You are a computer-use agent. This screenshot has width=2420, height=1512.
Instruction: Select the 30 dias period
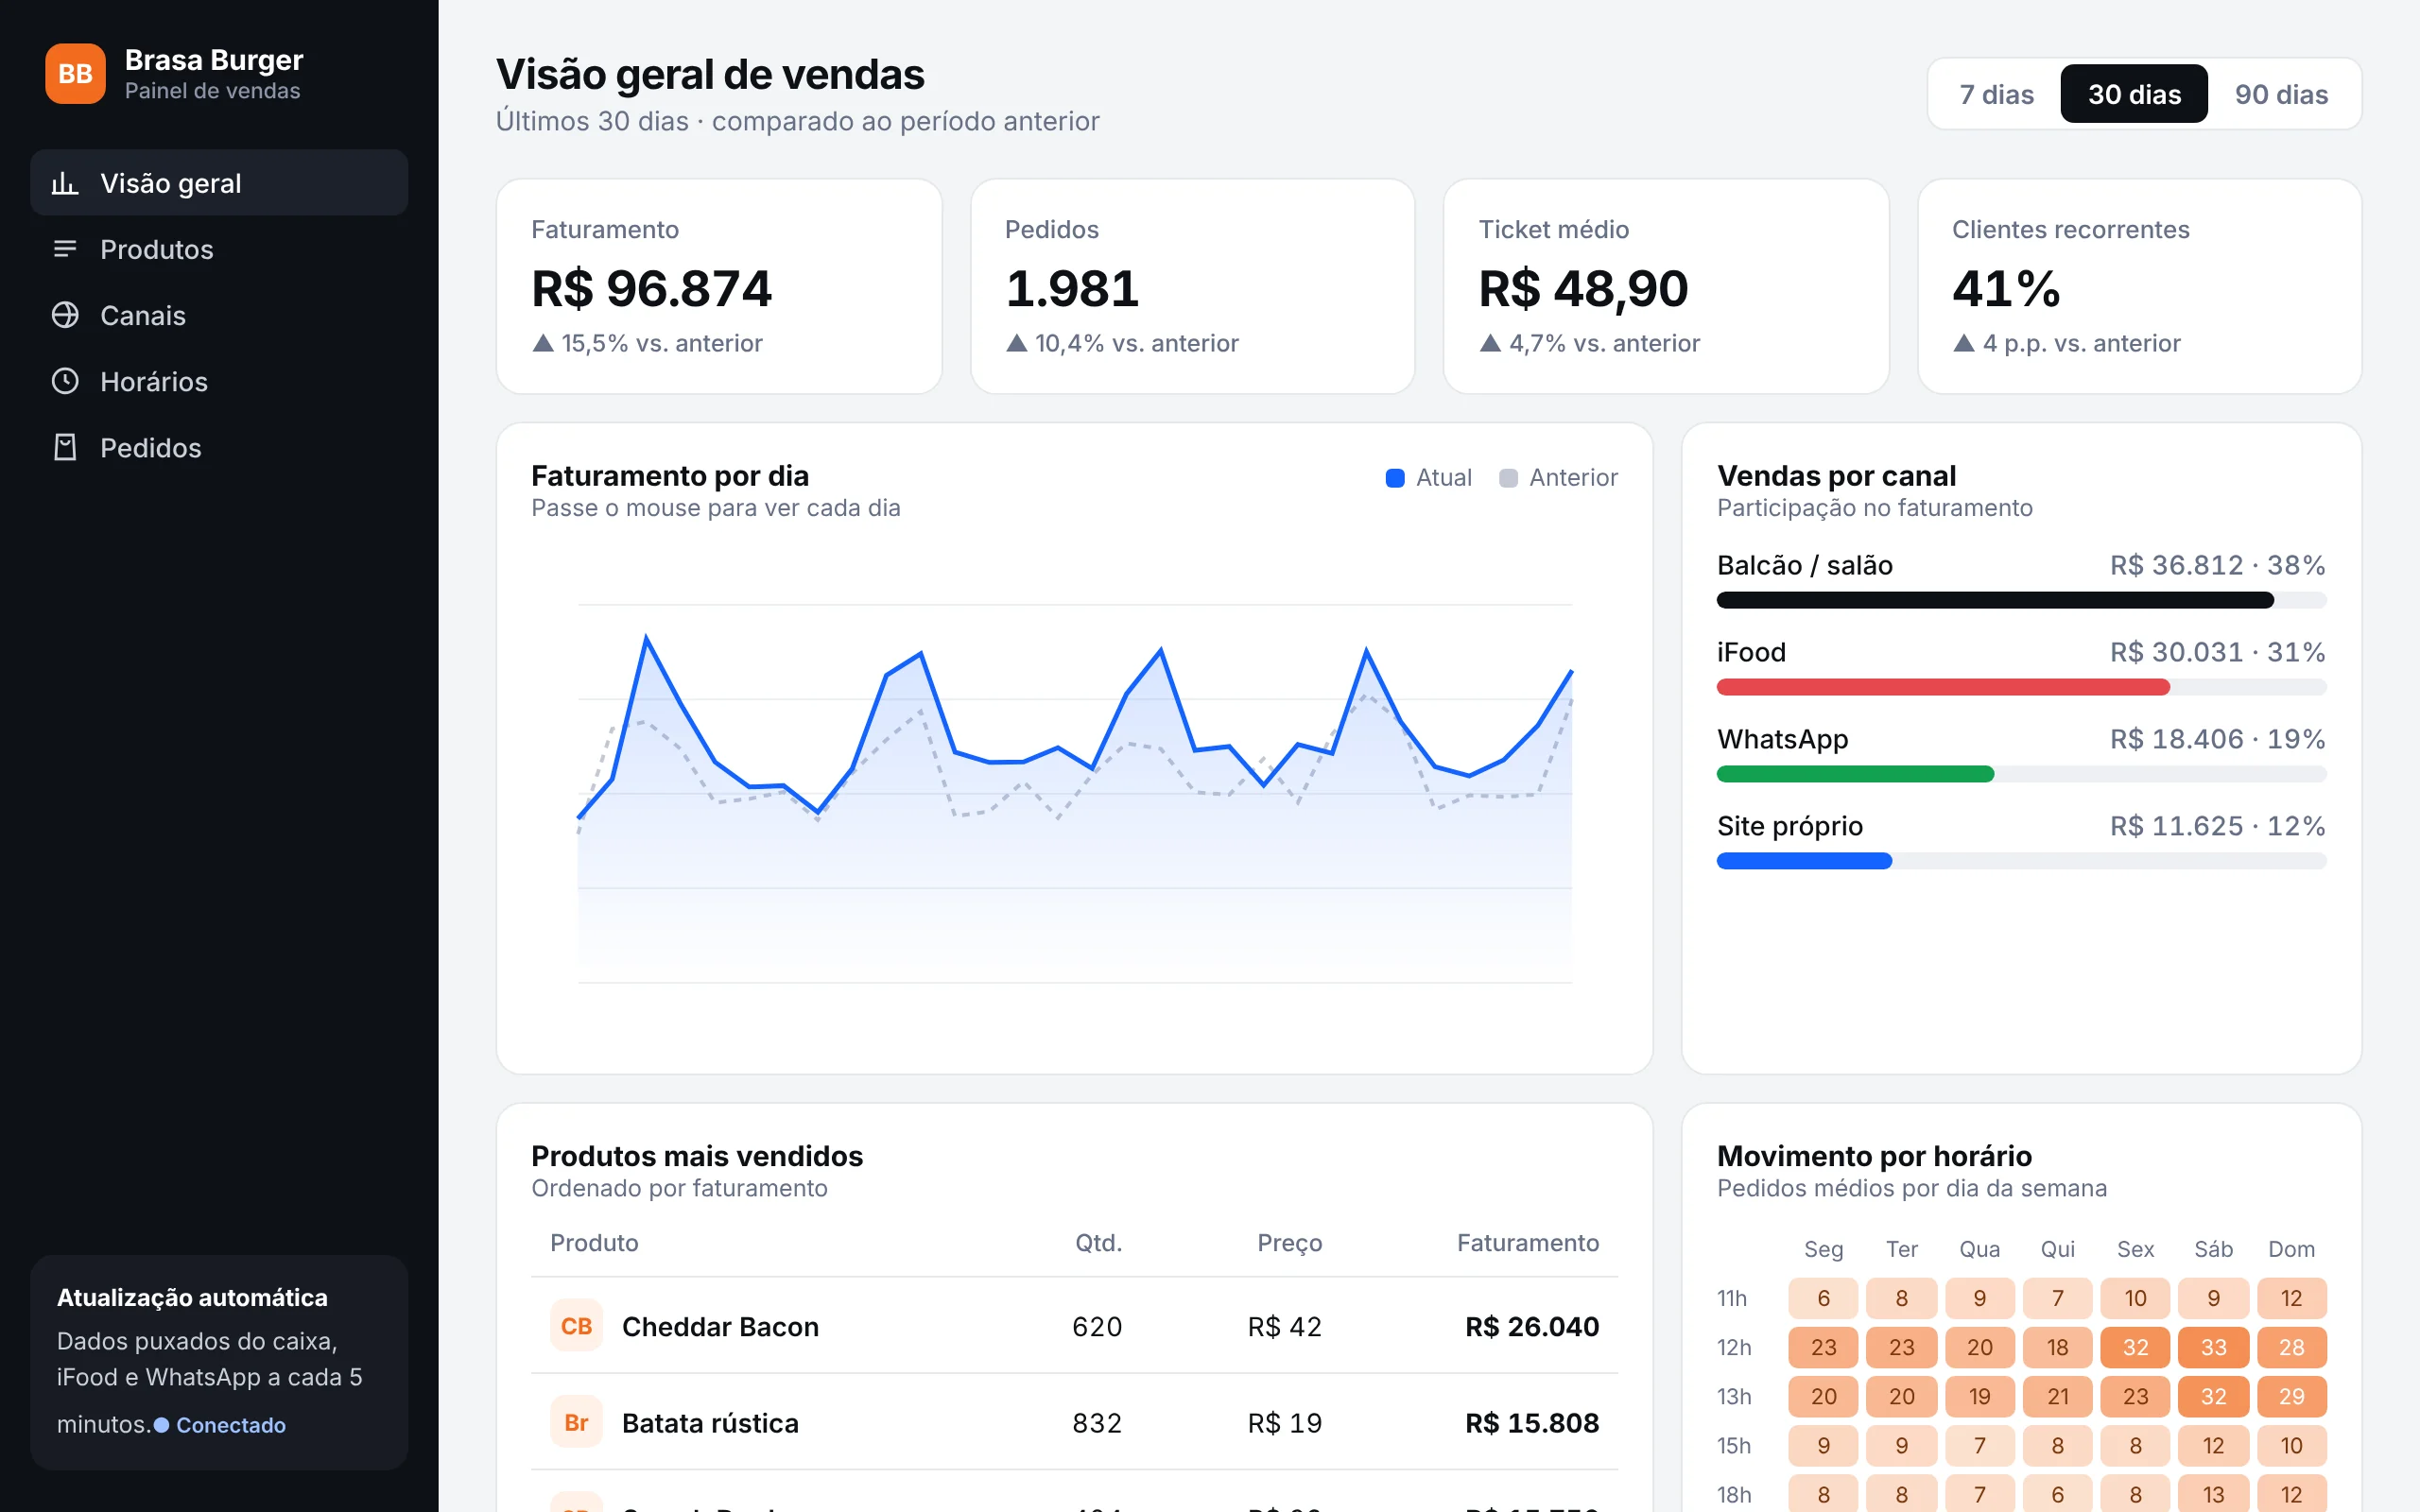[2134, 94]
